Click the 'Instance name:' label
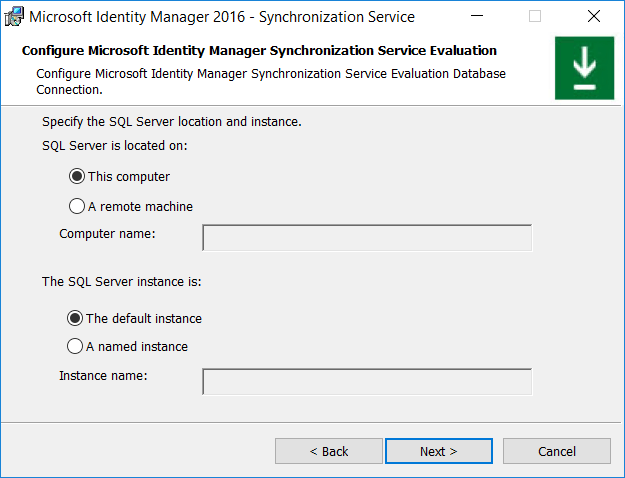Screen dimensions: 625x478 click(103, 376)
